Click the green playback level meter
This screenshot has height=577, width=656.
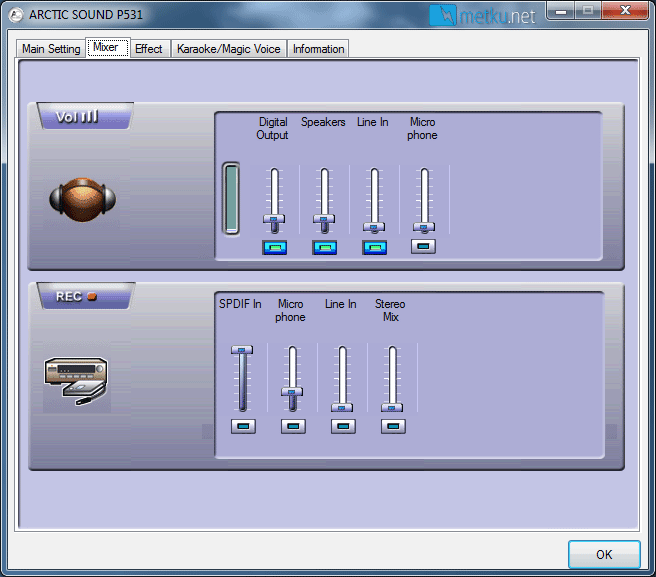pyautogui.click(x=231, y=198)
